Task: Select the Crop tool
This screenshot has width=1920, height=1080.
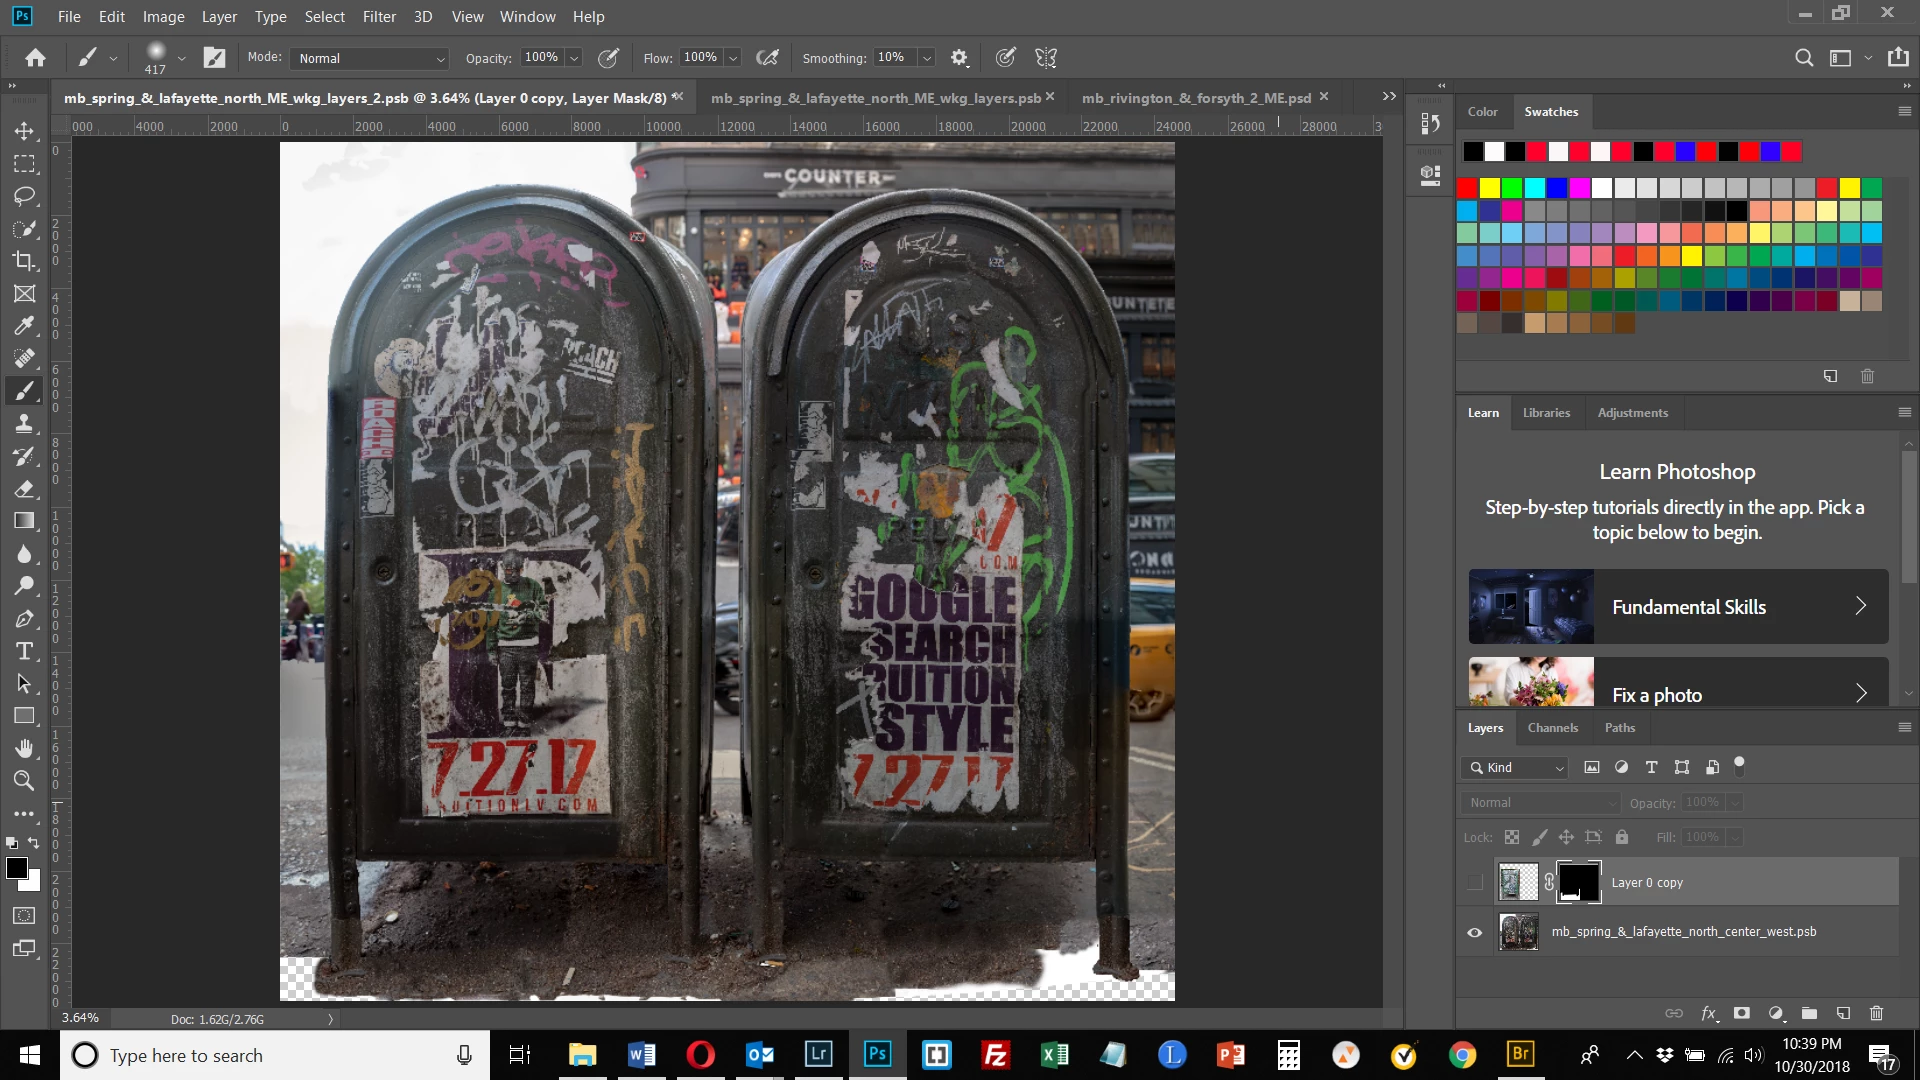Action: (x=24, y=261)
